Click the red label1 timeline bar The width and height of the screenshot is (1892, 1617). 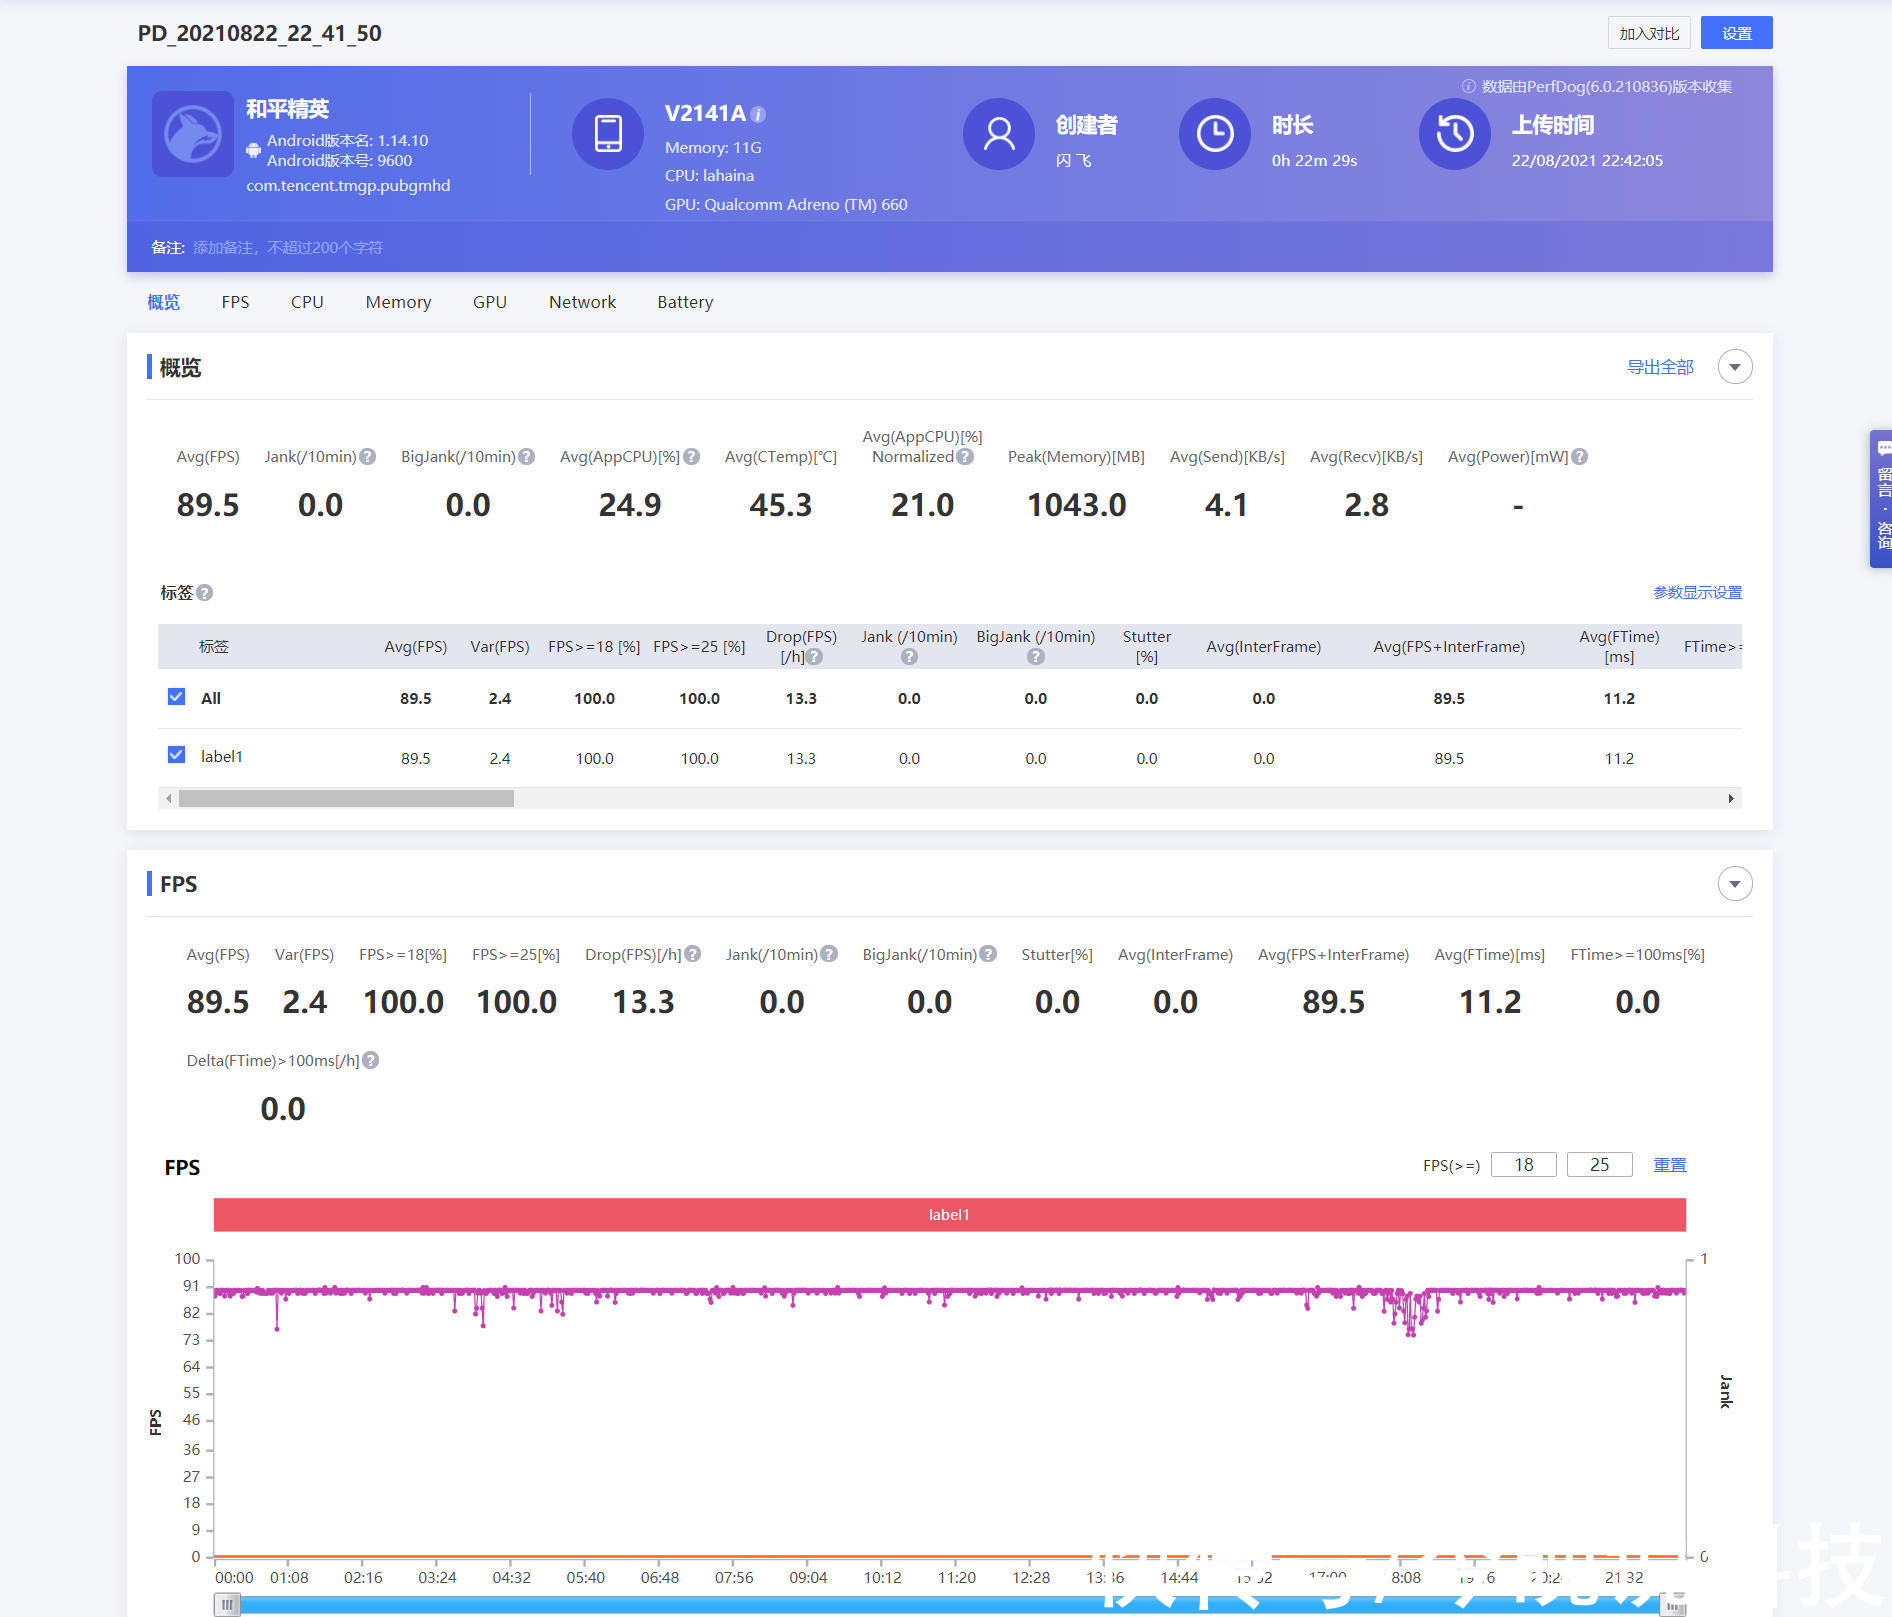click(x=949, y=1215)
